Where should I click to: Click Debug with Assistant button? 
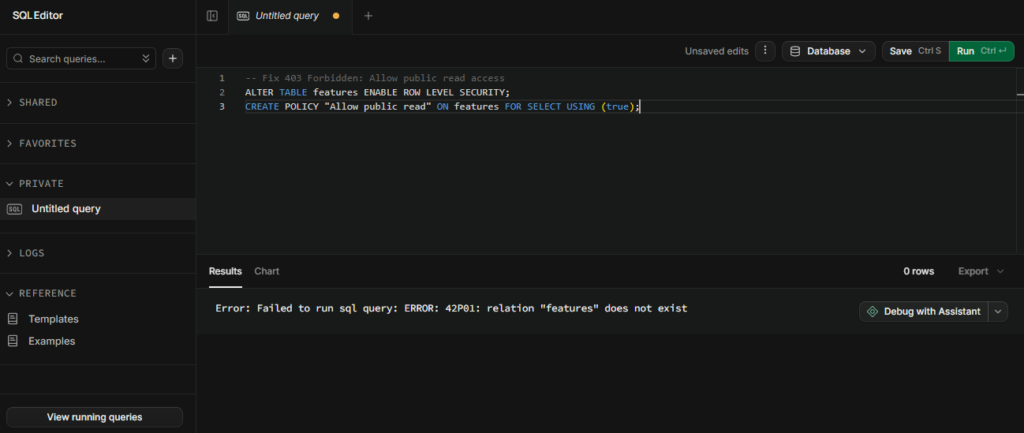(x=924, y=312)
